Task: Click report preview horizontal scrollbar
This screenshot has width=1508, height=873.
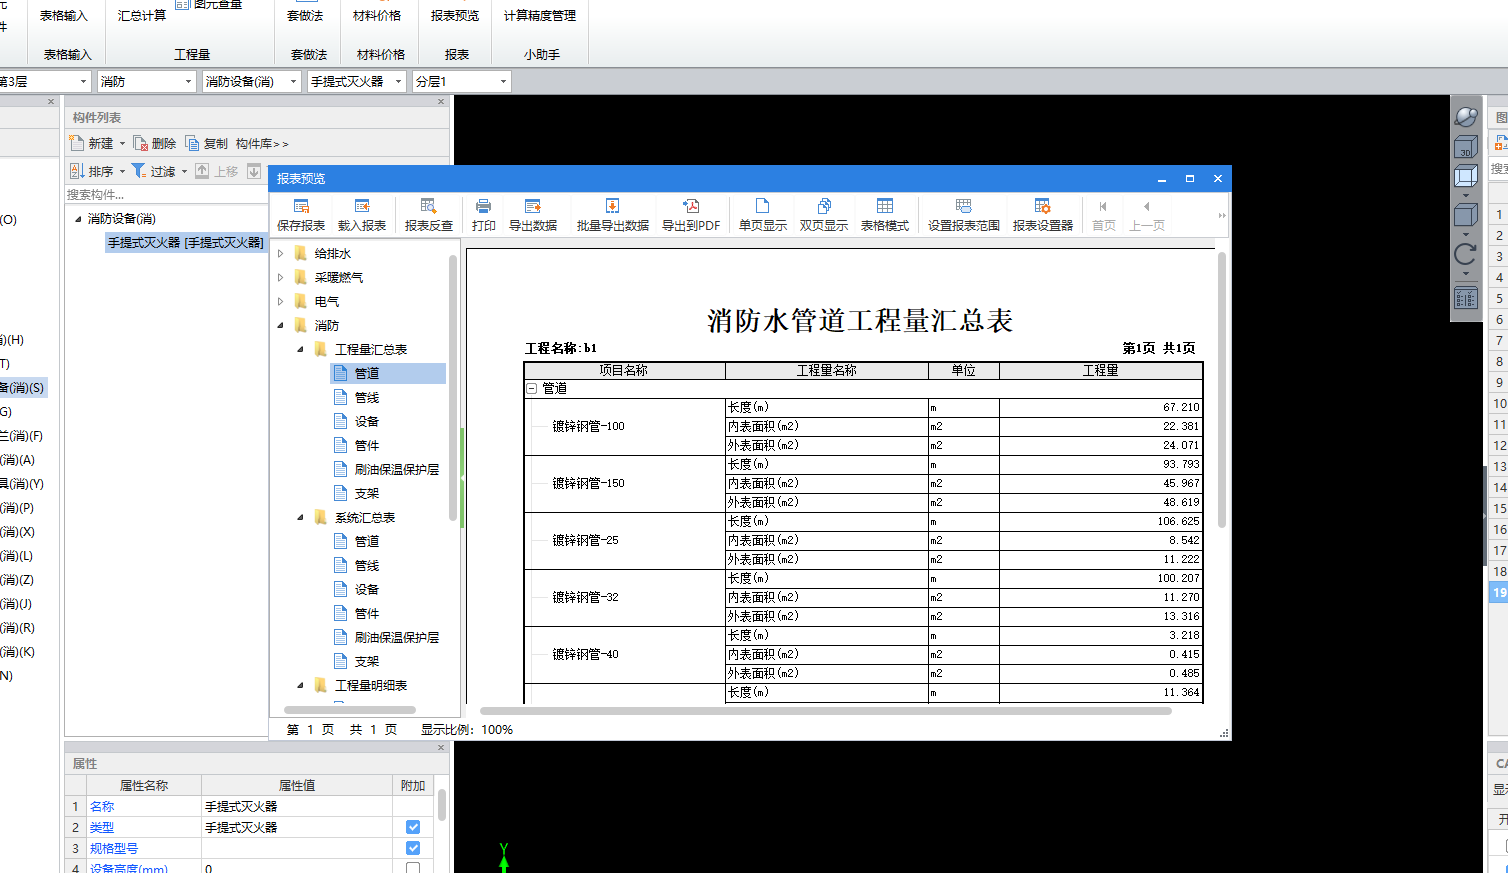Action: 826,711
